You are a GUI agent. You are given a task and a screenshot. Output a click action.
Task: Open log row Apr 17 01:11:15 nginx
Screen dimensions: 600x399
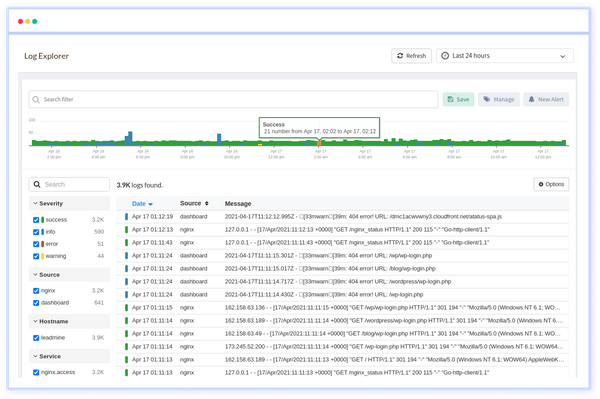click(342, 308)
